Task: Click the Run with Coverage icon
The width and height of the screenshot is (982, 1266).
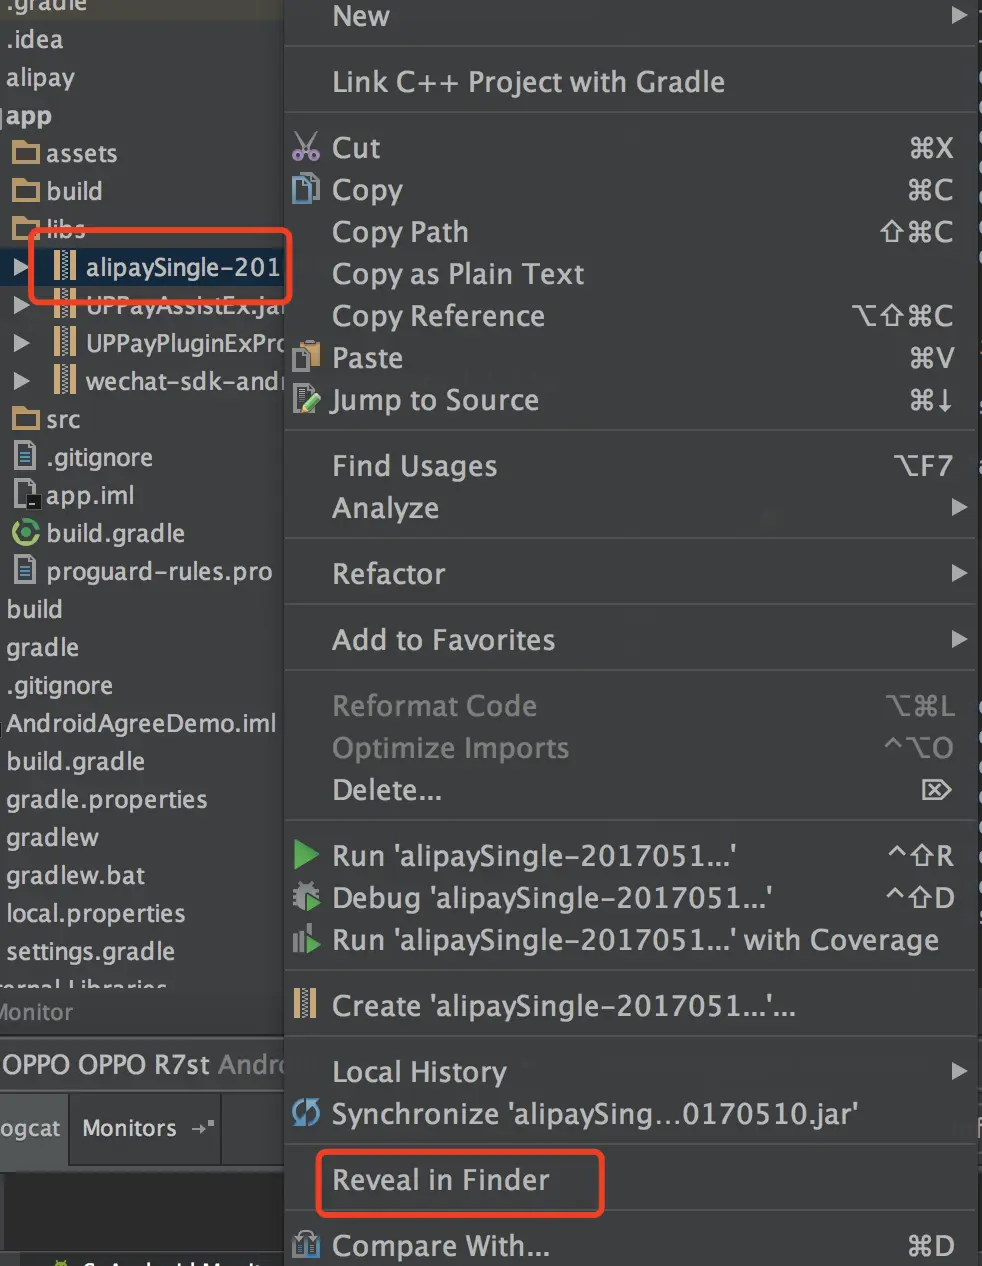Action: click(x=306, y=940)
